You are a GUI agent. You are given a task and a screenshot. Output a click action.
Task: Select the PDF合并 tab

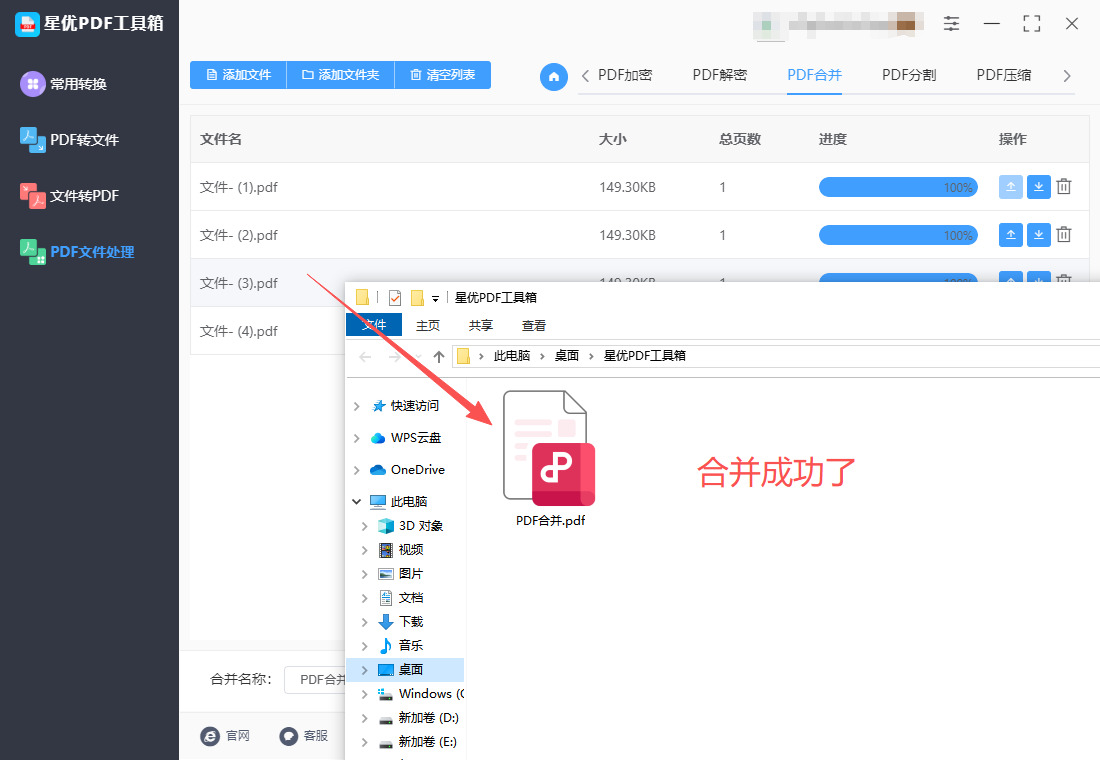click(814, 75)
